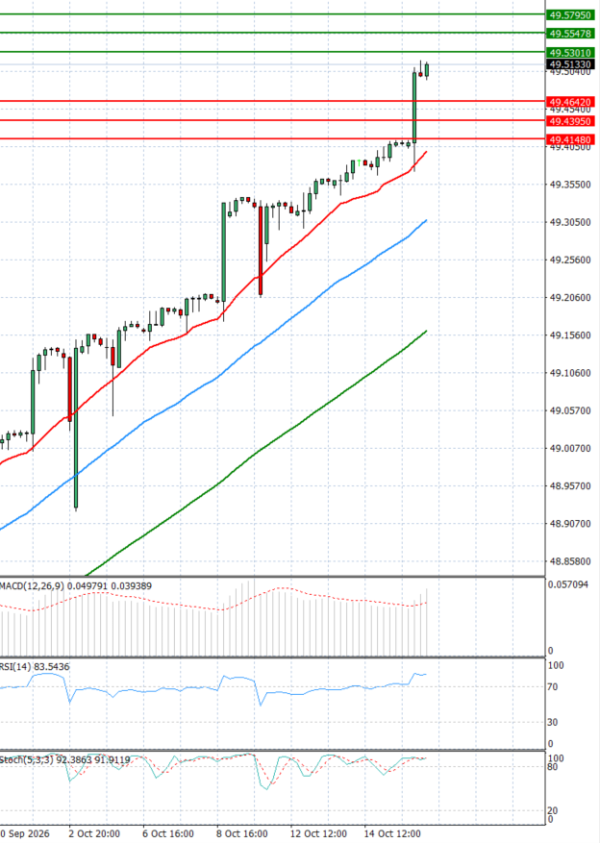Screen dimensions: 600x843
Task: Select the MACD(12,26,9) indicator label
Action: click(76, 585)
